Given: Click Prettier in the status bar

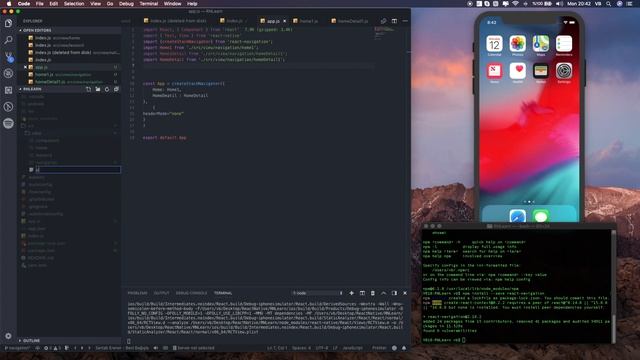Looking at the screenshot, I should pyautogui.click(x=379, y=348).
